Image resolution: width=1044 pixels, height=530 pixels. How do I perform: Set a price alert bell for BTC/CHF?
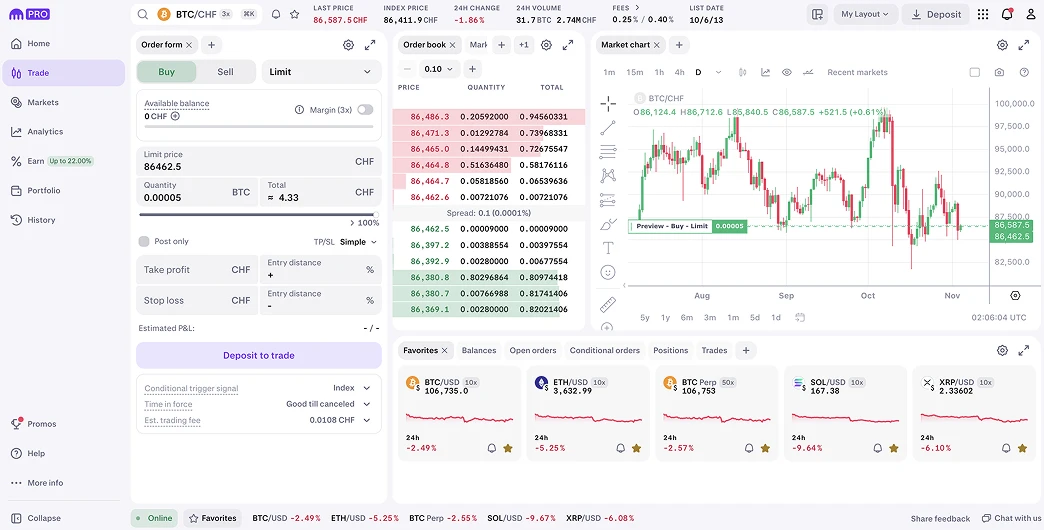click(x=276, y=14)
